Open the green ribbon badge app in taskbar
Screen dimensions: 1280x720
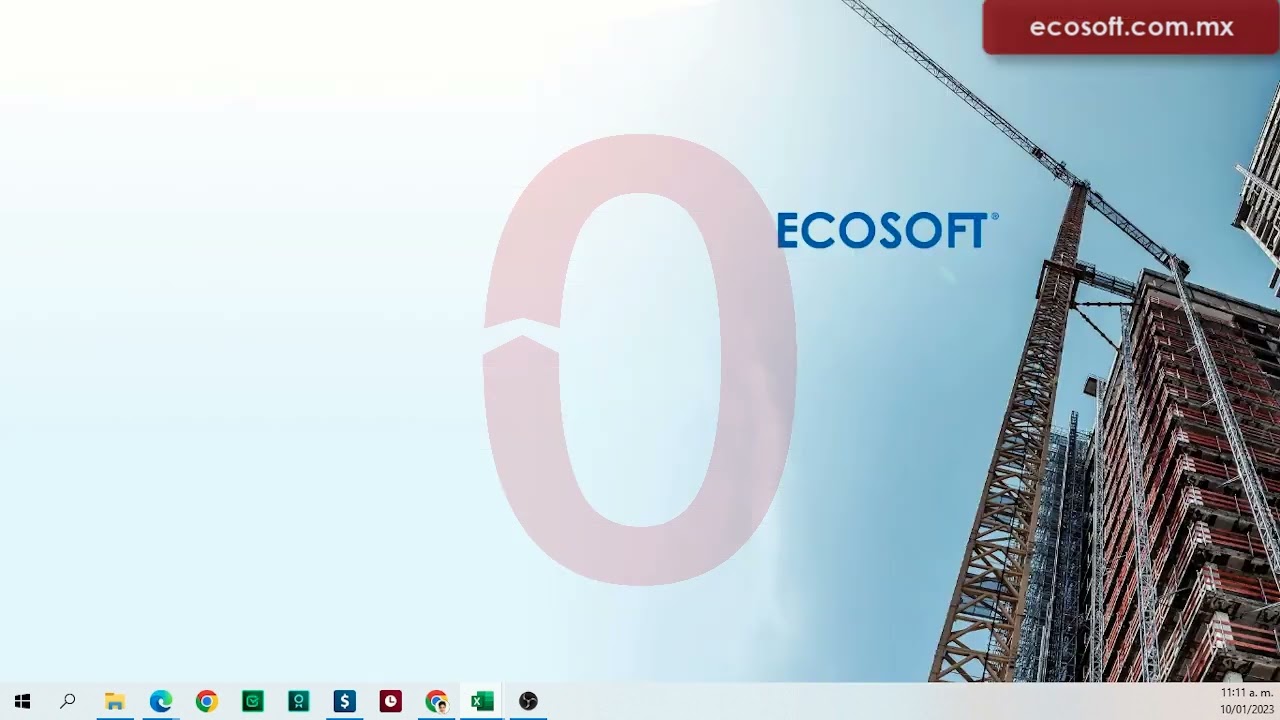[x=299, y=702]
